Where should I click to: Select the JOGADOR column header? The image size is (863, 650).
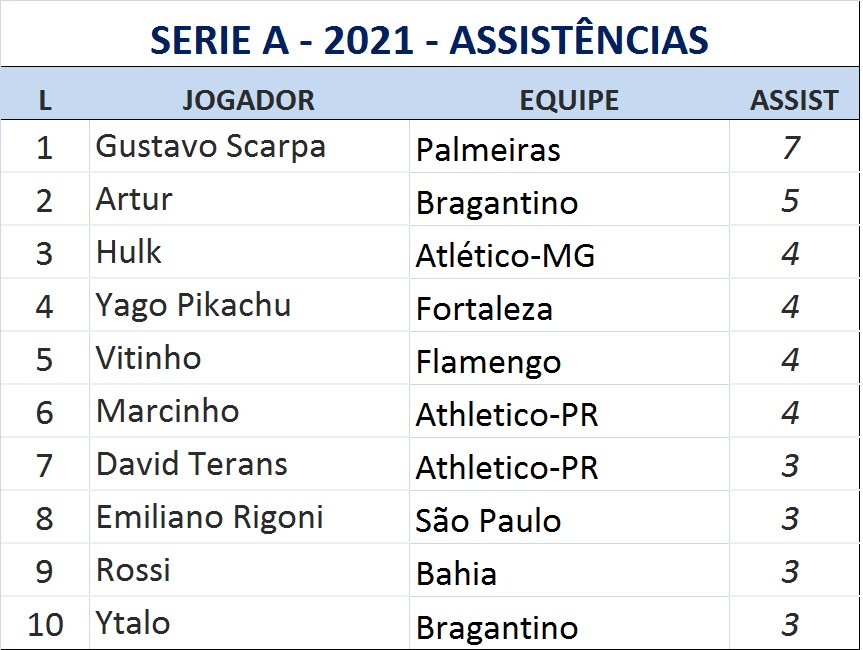tap(248, 100)
